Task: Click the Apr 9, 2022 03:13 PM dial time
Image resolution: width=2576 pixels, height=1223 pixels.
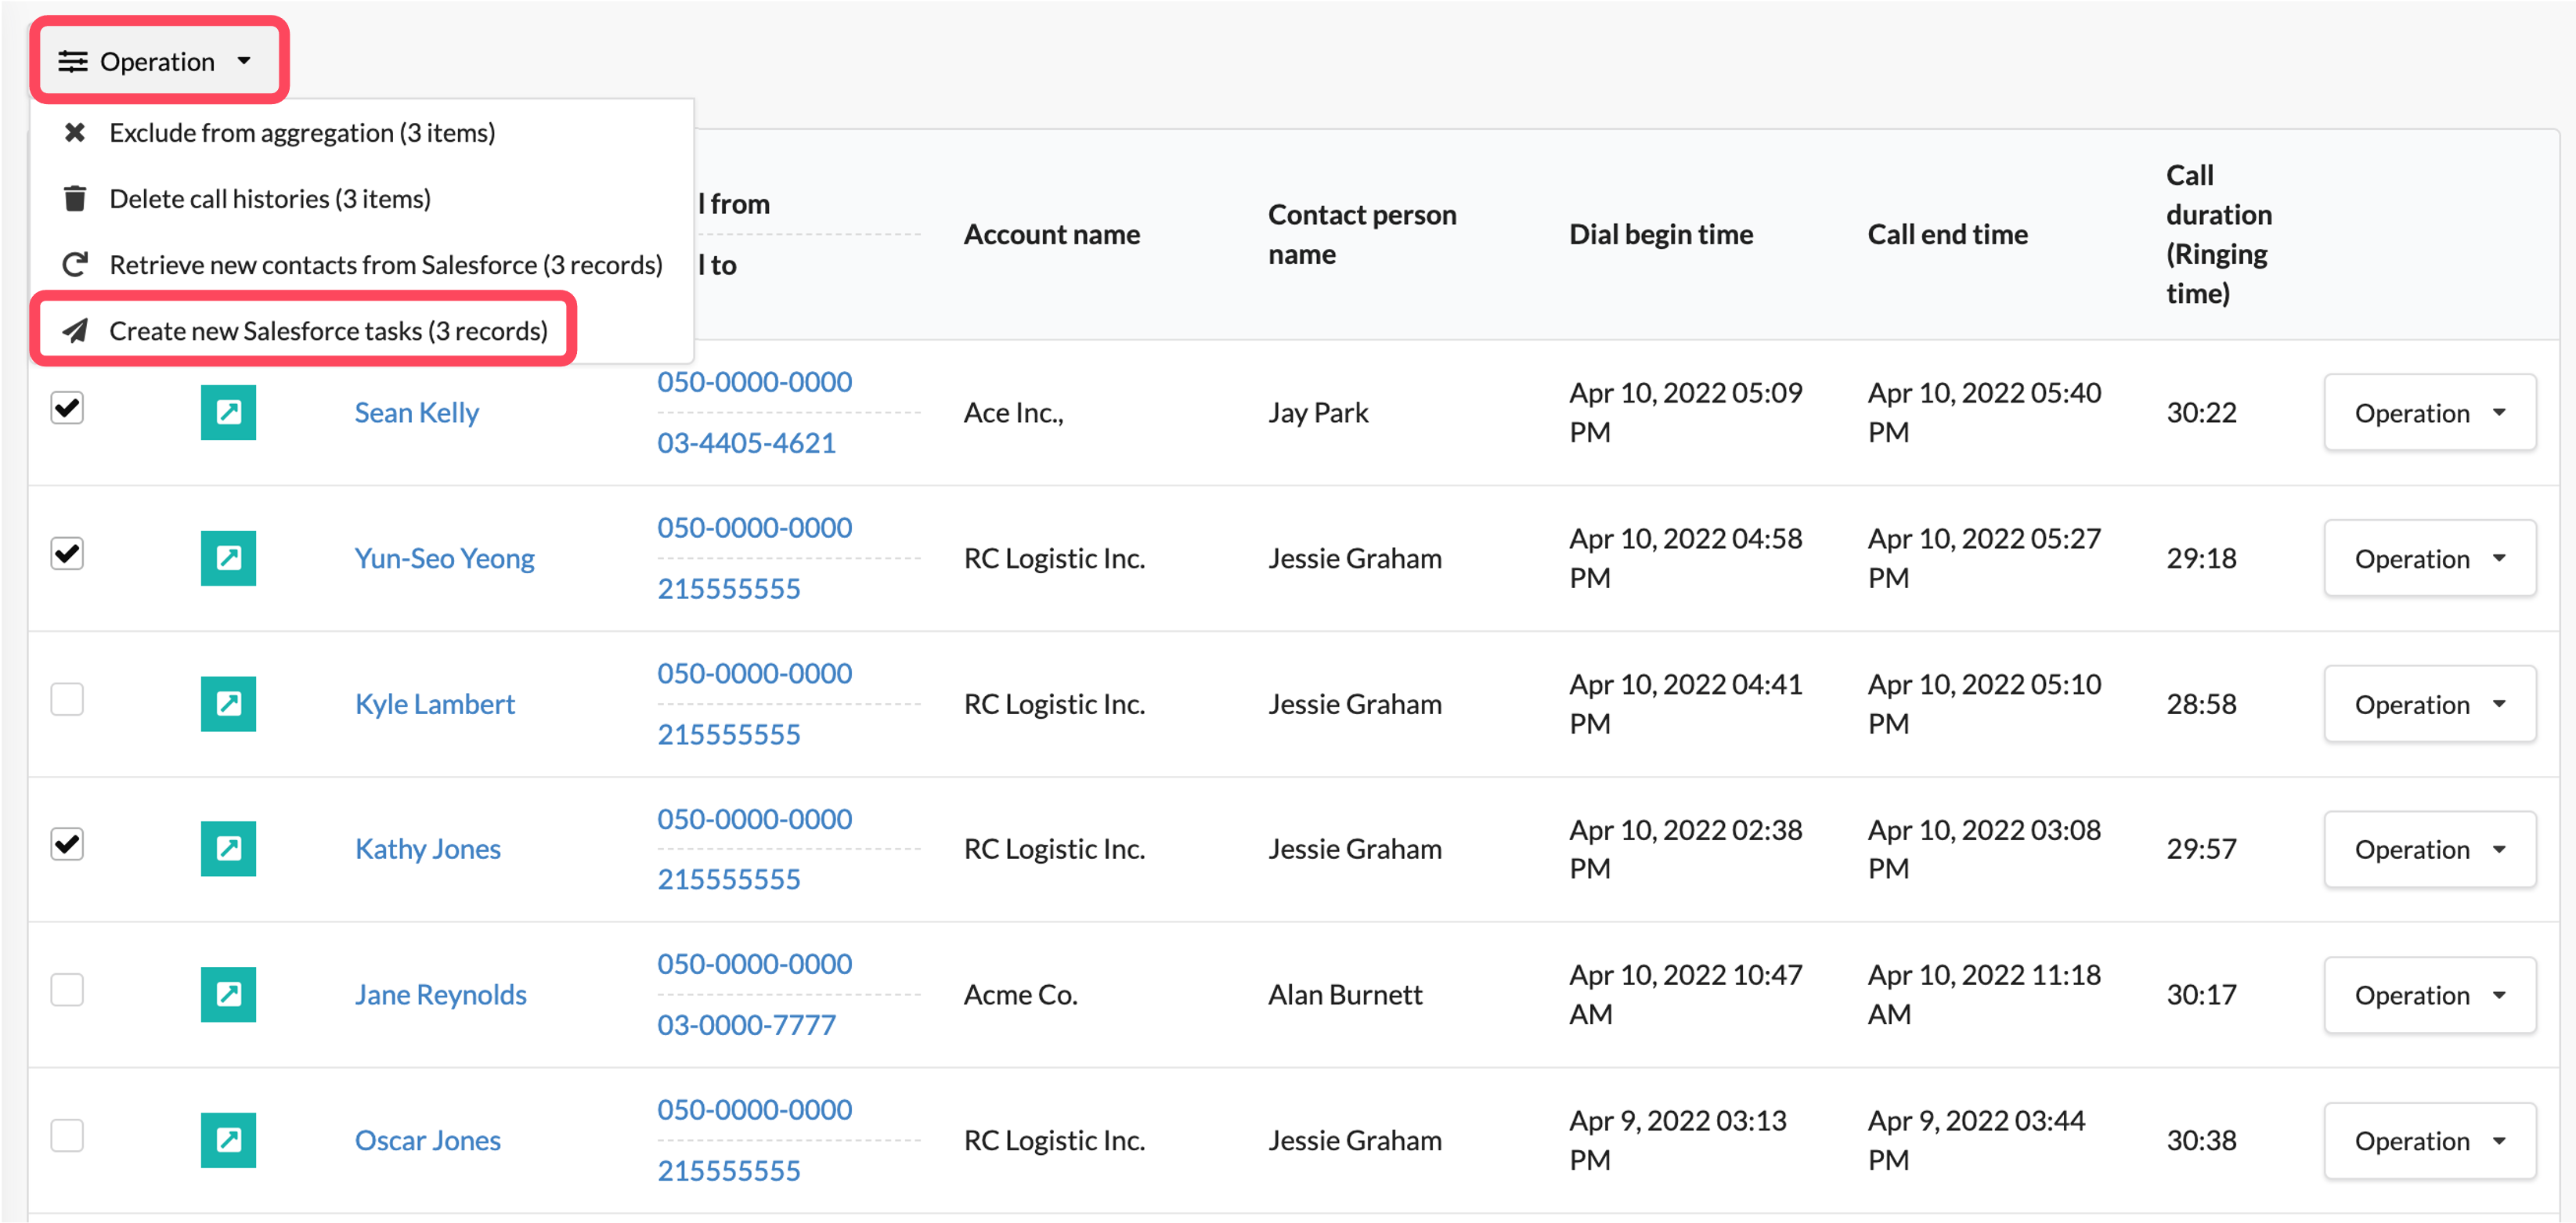Action: tap(1678, 1141)
